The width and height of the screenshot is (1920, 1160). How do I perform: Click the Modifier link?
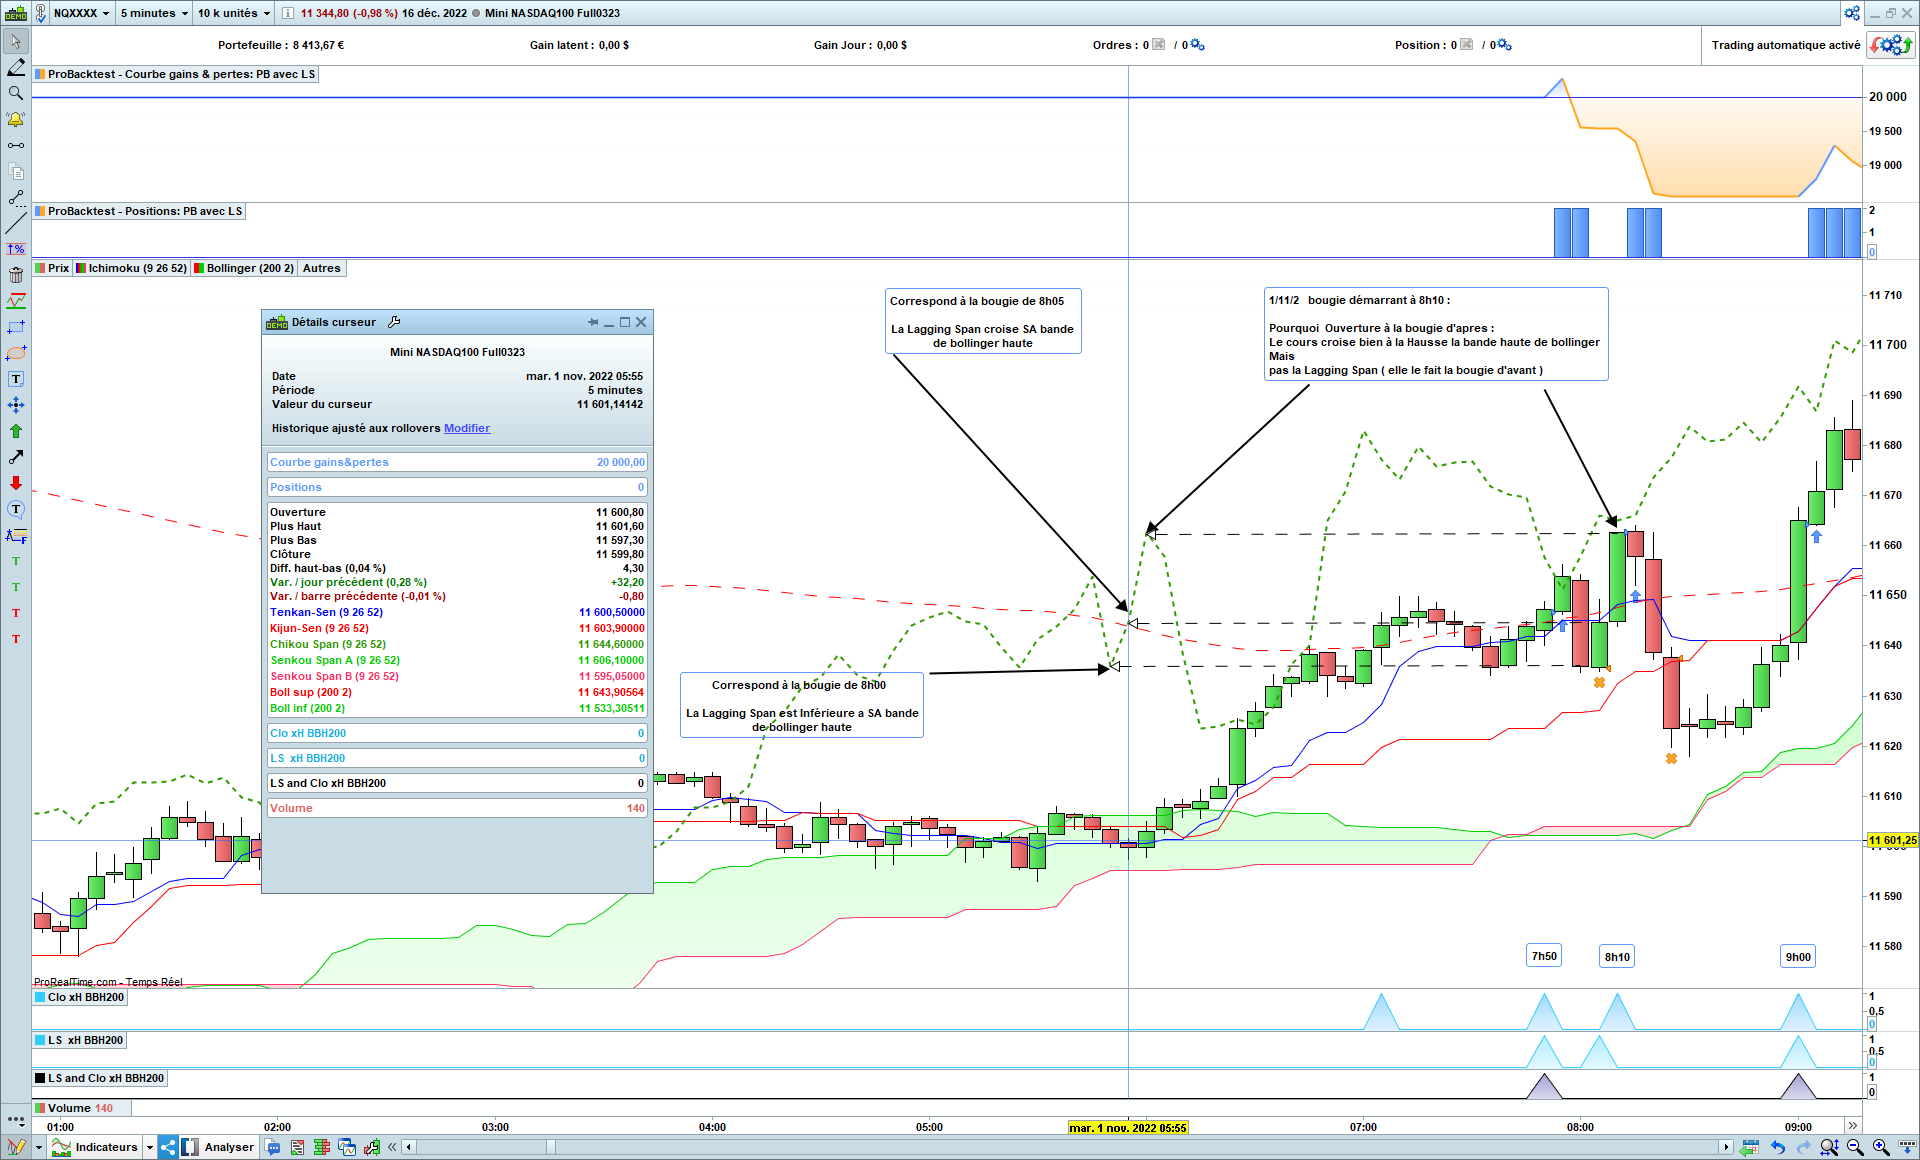point(466,428)
